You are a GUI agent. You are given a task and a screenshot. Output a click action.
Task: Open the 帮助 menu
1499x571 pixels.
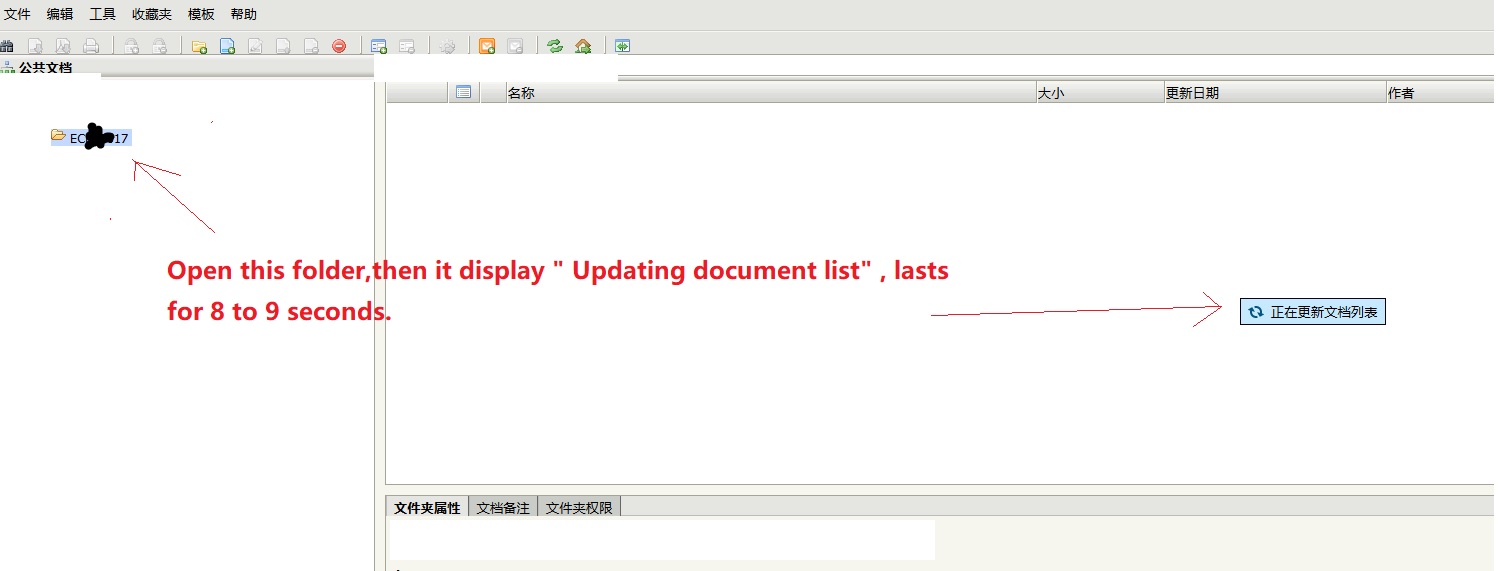(243, 15)
